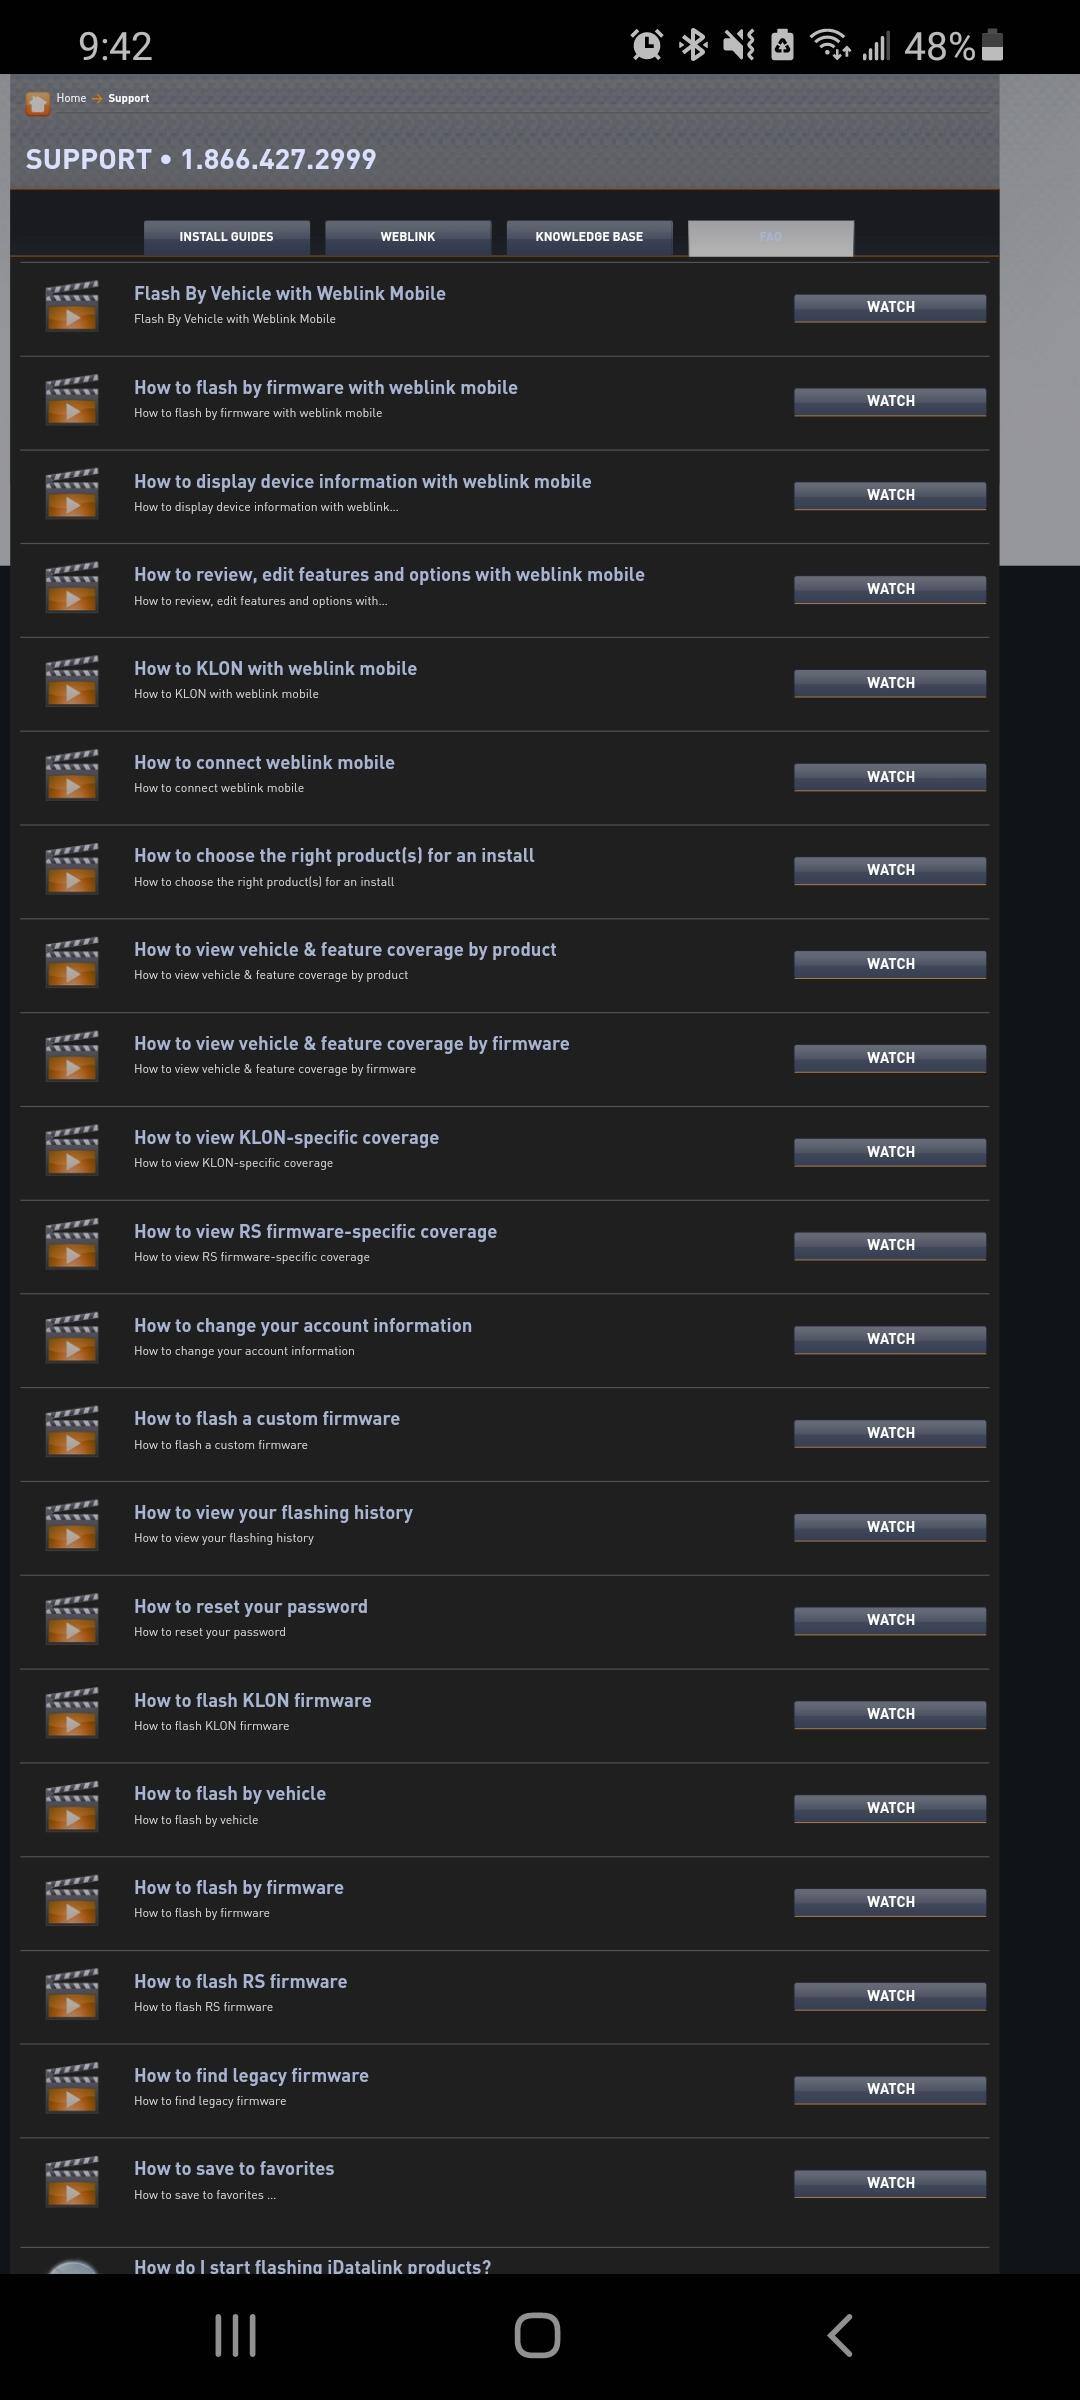Screen dimensions: 1080x2400
Task: Tap video icon beside How to save to favorites
Action: click(x=72, y=2181)
